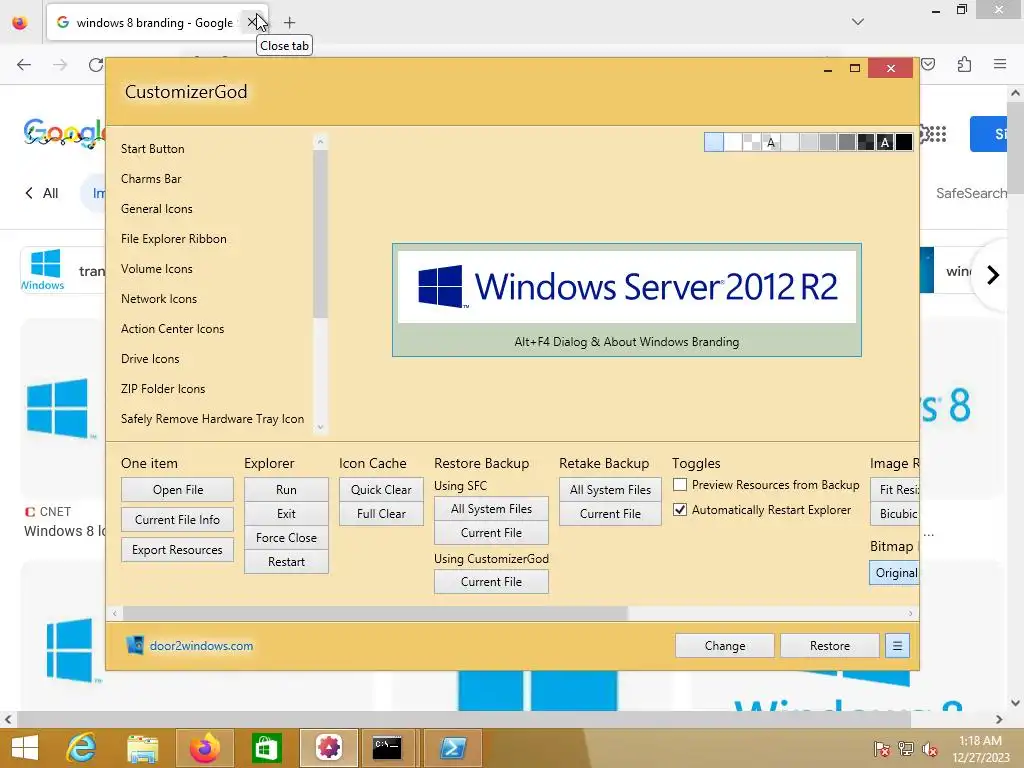Choose Safely Remove Hardware Tray Icon
The width and height of the screenshot is (1024, 768).
point(212,419)
